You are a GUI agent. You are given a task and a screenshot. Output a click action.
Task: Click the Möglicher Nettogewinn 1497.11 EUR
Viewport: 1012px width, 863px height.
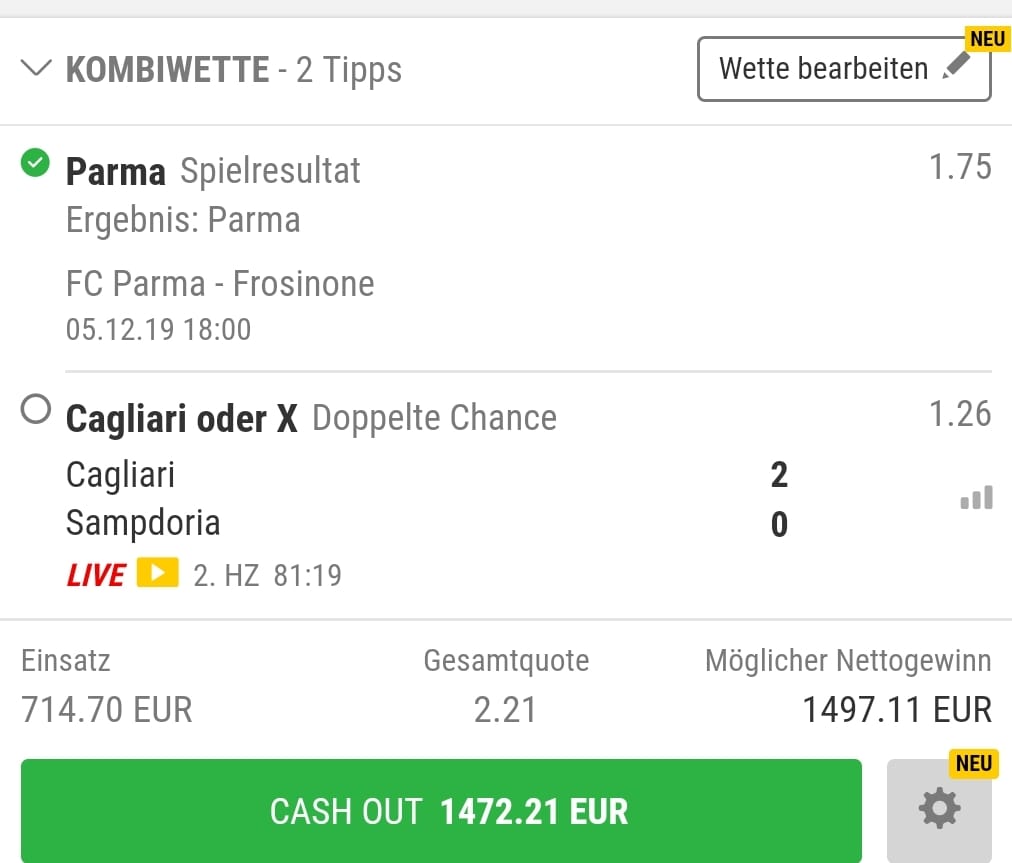click(896, 709)
